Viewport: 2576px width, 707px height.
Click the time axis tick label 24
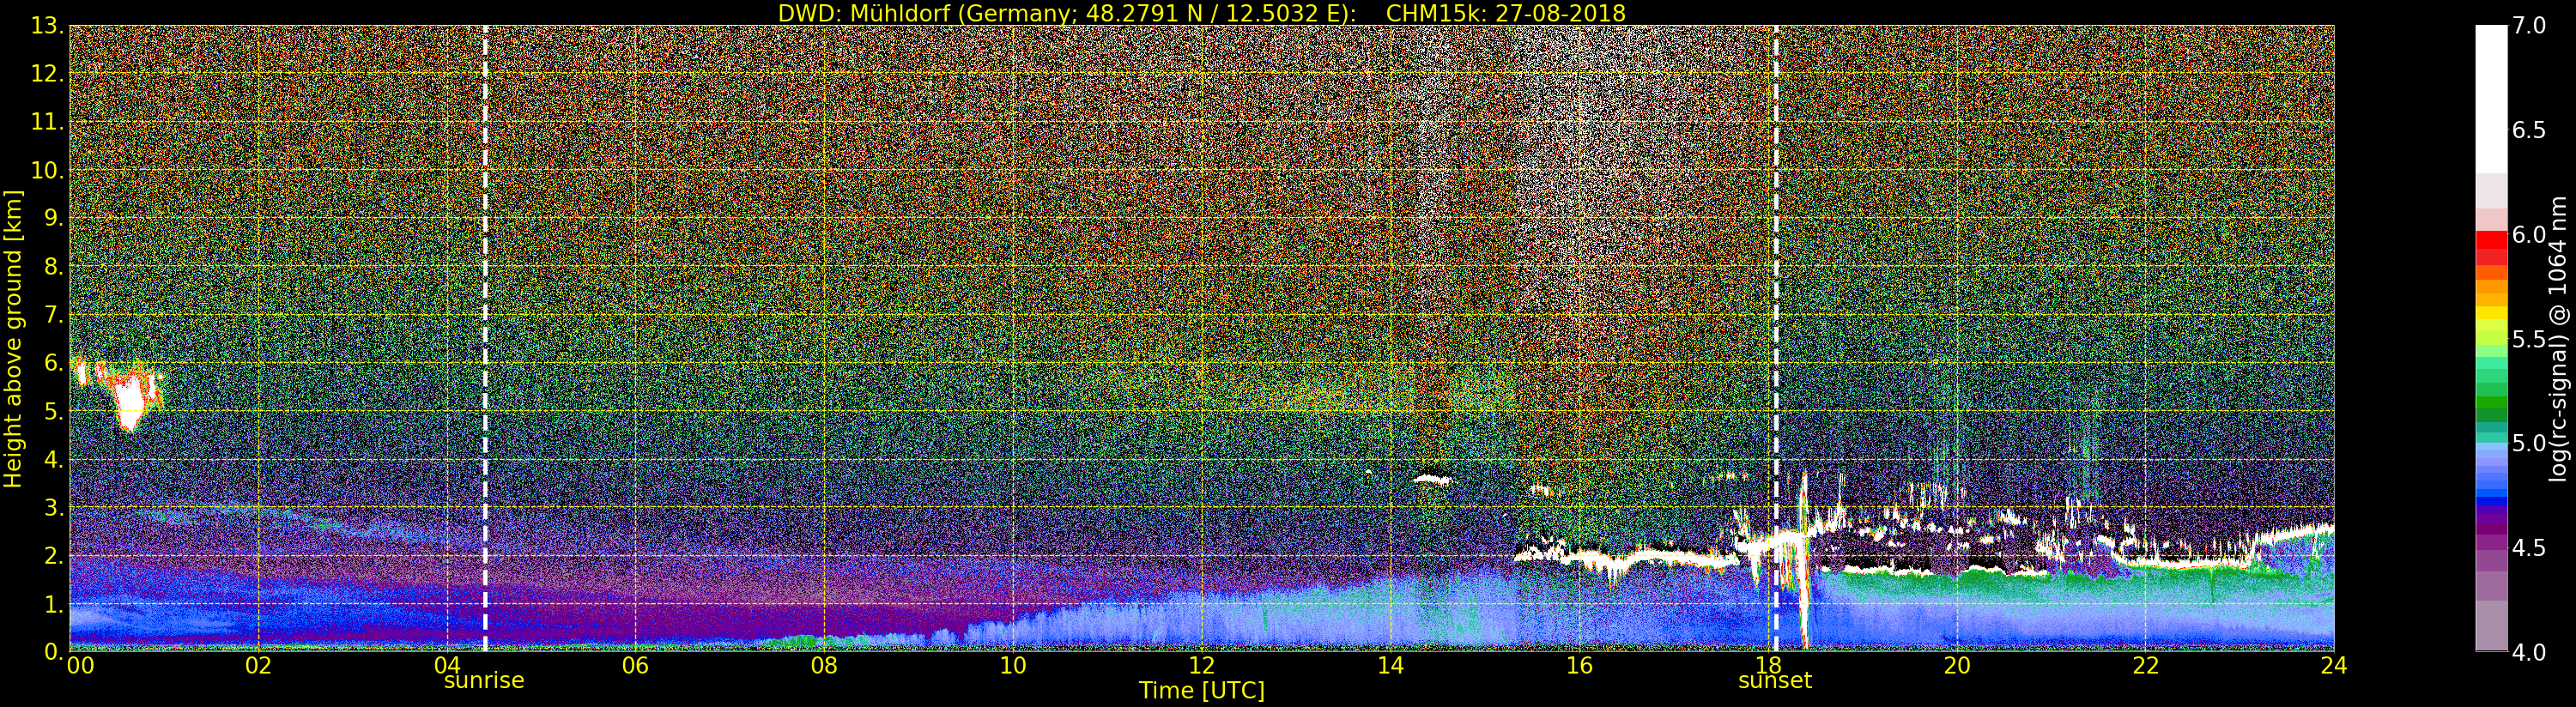click(2334, 665)
